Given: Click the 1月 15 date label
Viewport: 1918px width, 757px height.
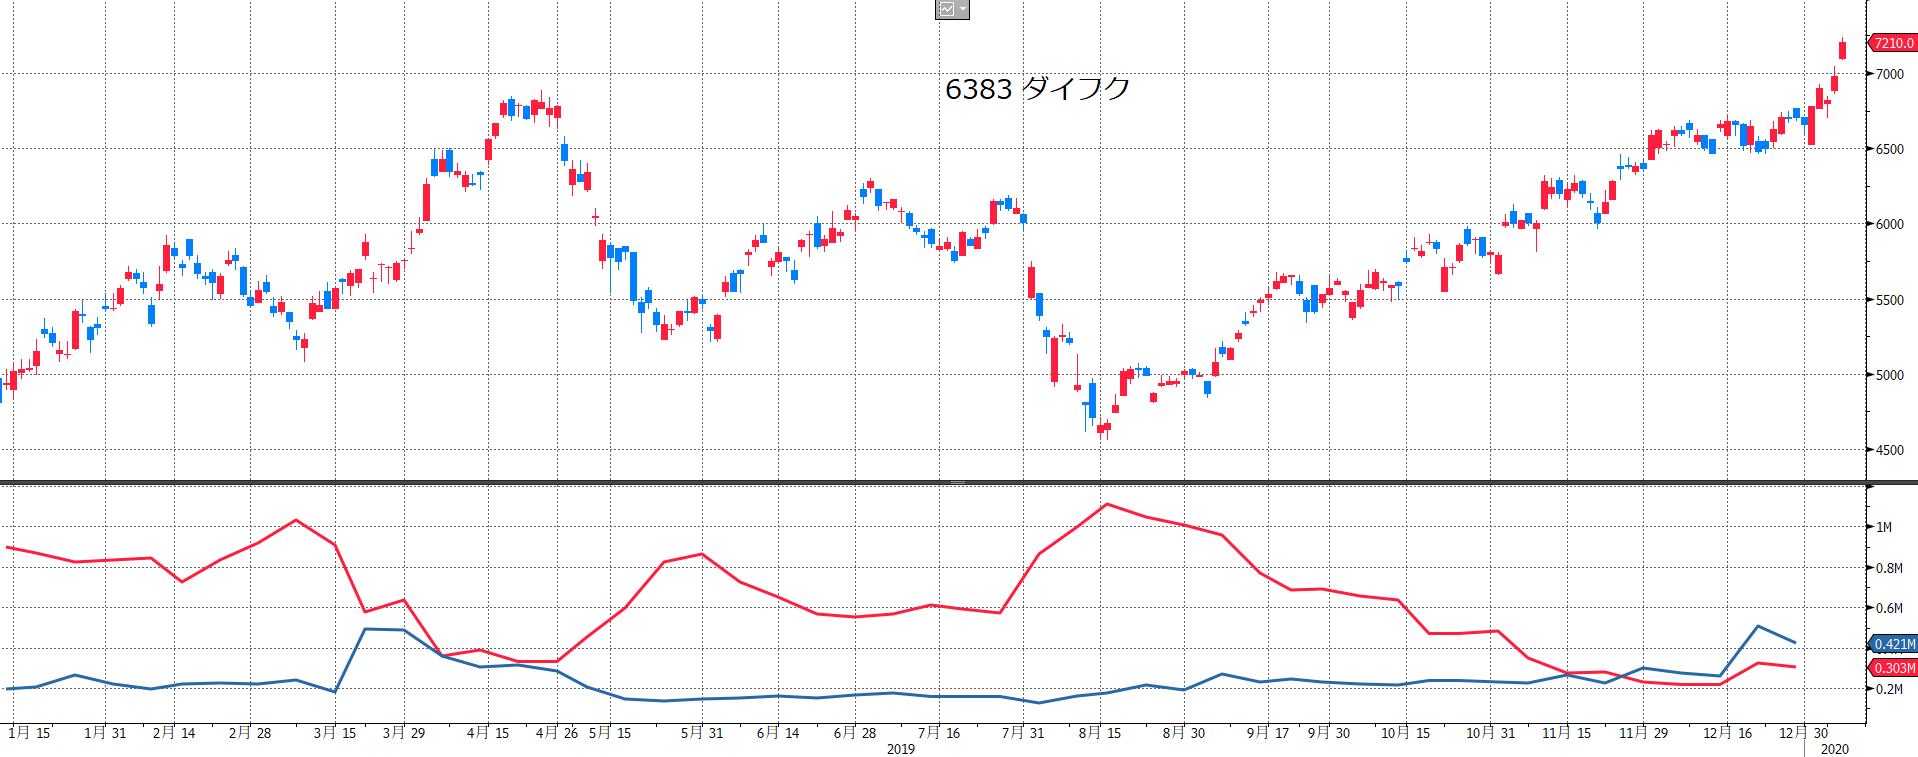Looking at the screenshot, I should (29, 733).
